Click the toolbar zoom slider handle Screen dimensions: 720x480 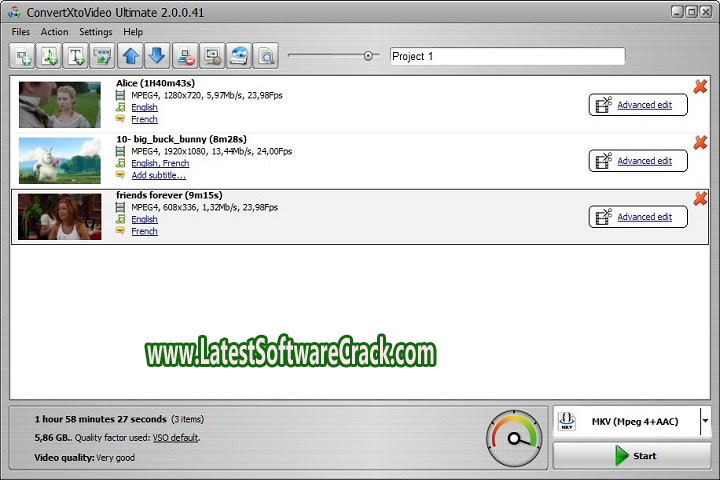(369, 56)
